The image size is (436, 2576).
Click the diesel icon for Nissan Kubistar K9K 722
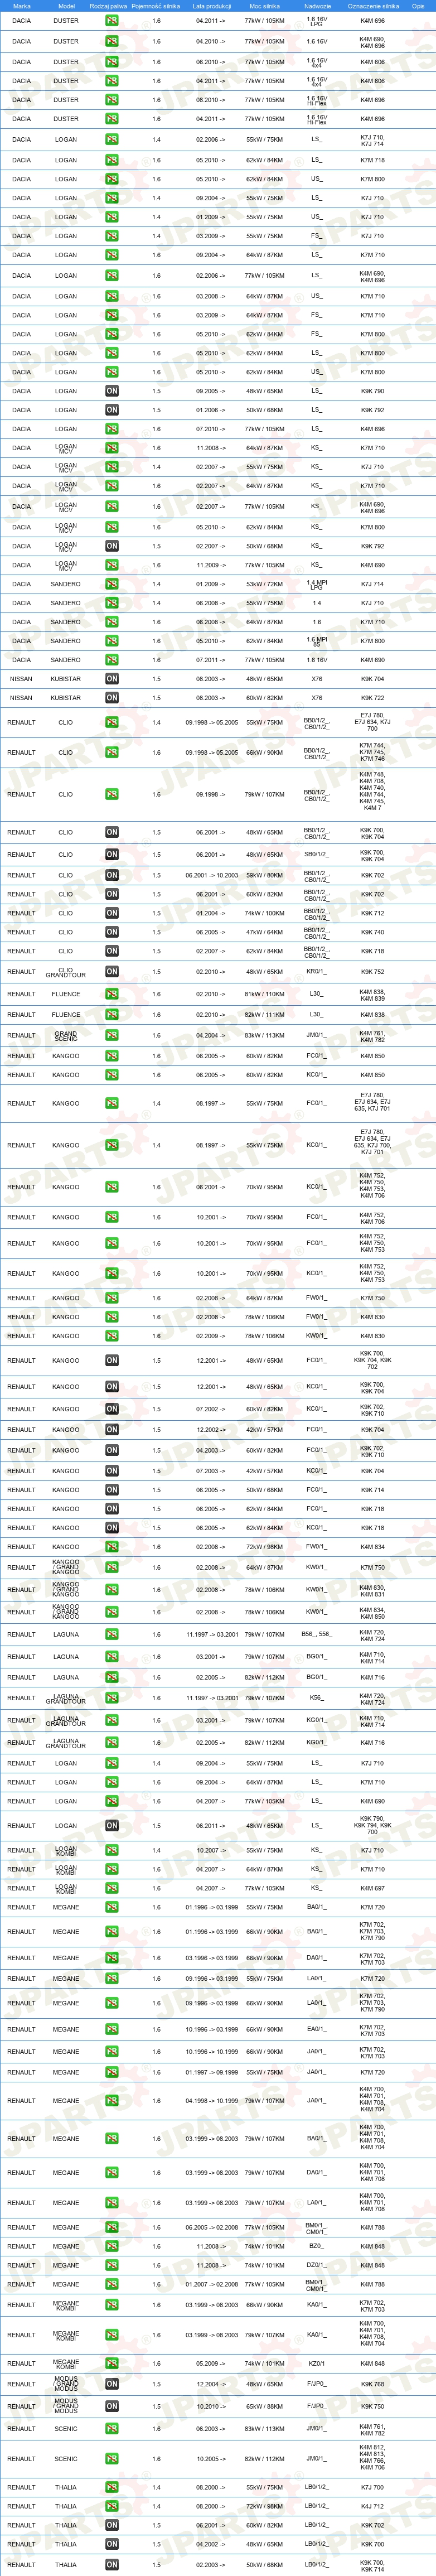point(112,698)
